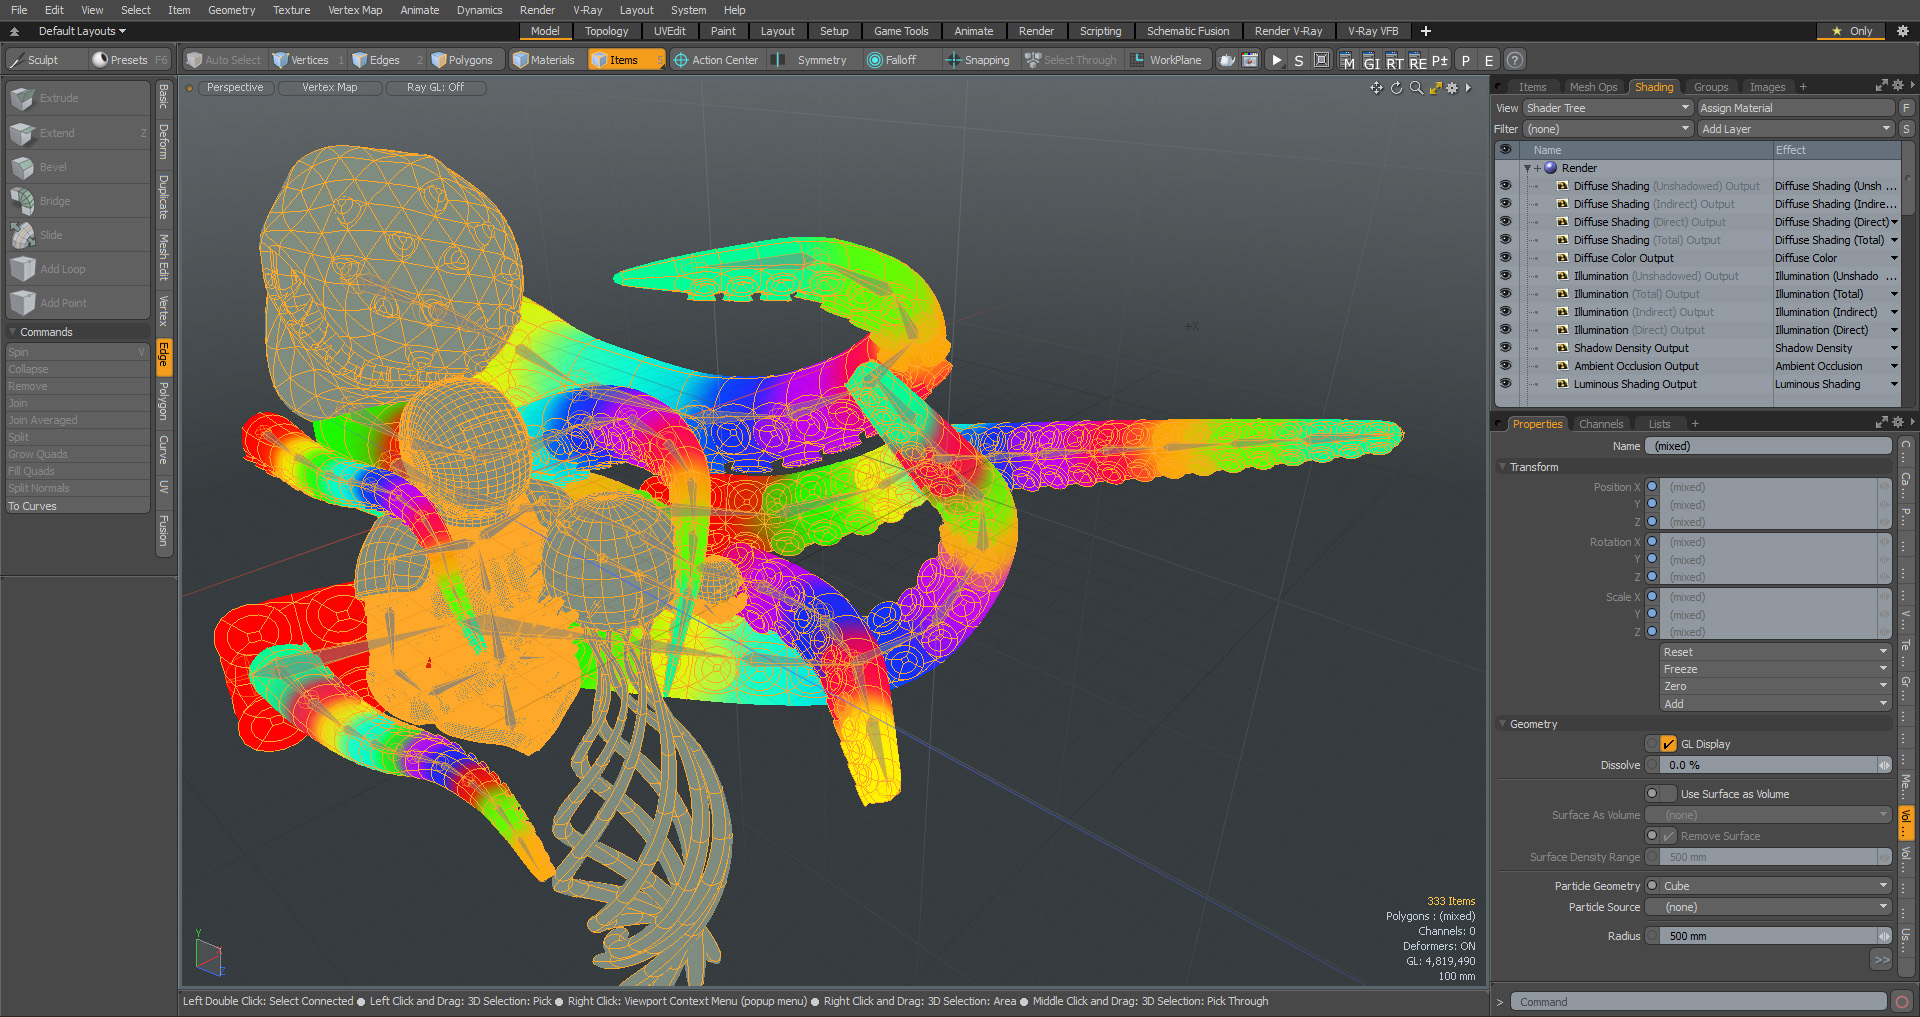Click the S toolbar icon
The height and width of the screenshot is (1017, 1920).
tap(1299, 60)
